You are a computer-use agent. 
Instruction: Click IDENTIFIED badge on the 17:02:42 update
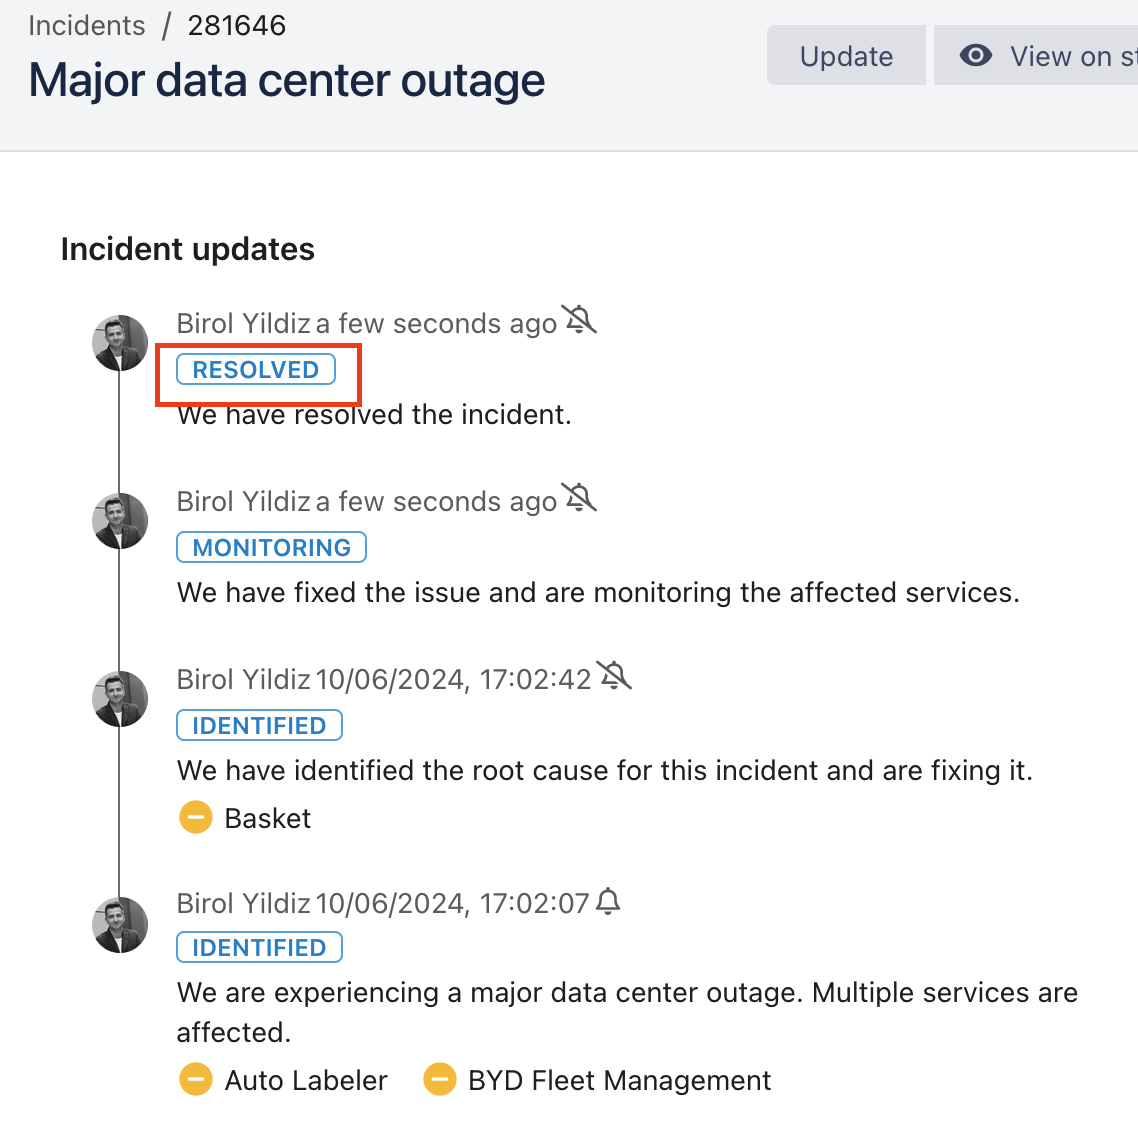point(259,726)
